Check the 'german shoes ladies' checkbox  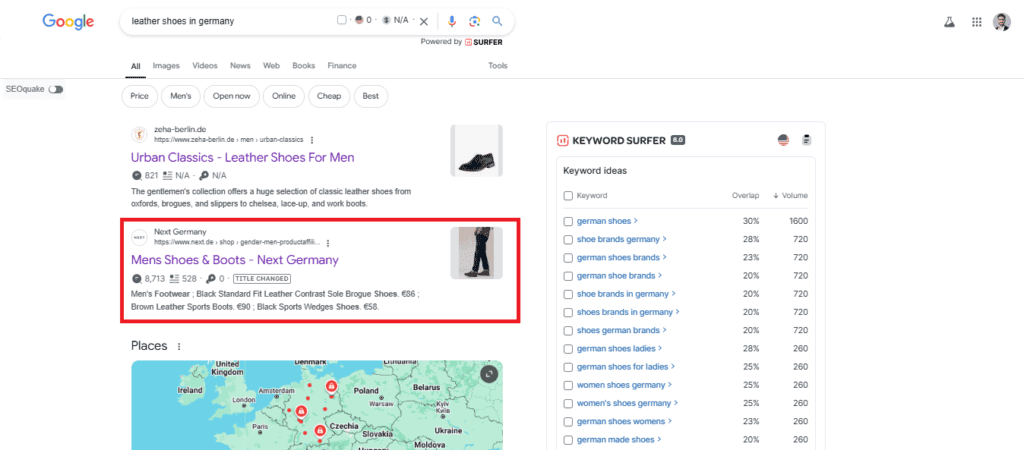(569, 349)
